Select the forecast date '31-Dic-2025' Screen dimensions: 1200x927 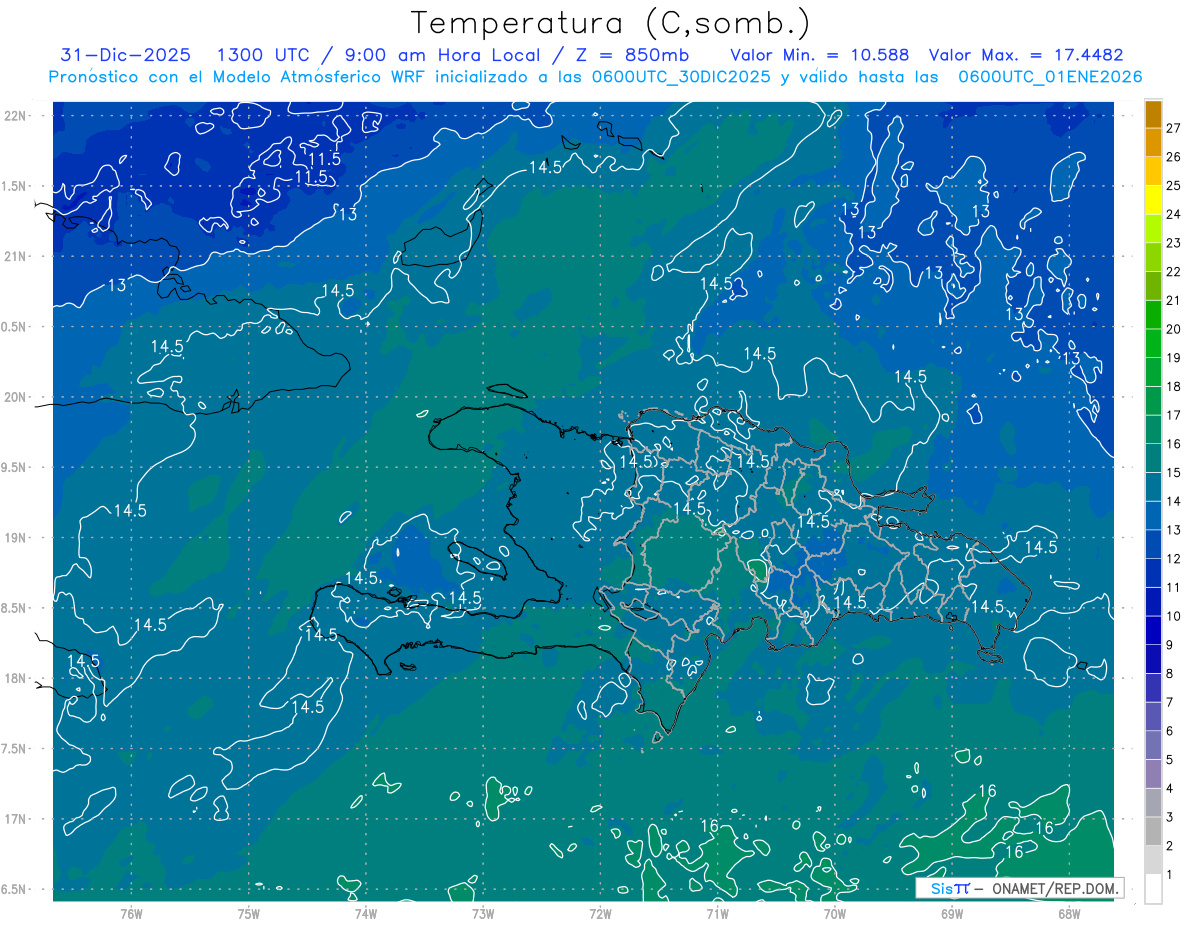pyautogui.click(x=126, y=55)
